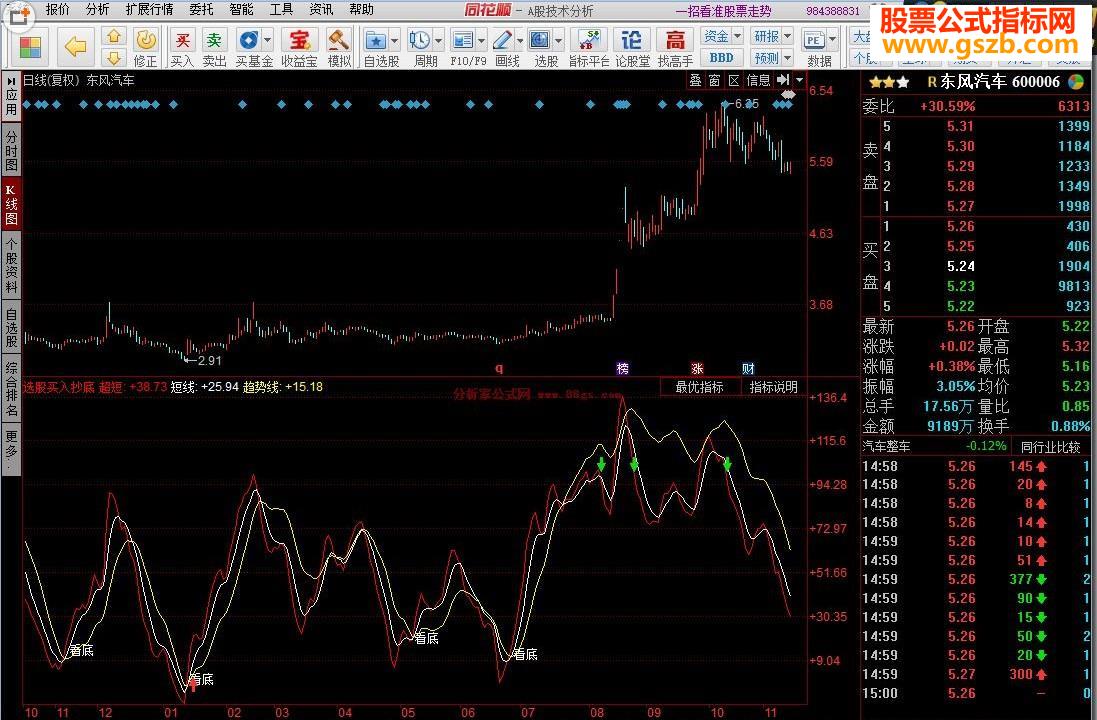Screen dimensions: 1097x720
Task: Click the 最优指标 button
Action: [699, 387]
